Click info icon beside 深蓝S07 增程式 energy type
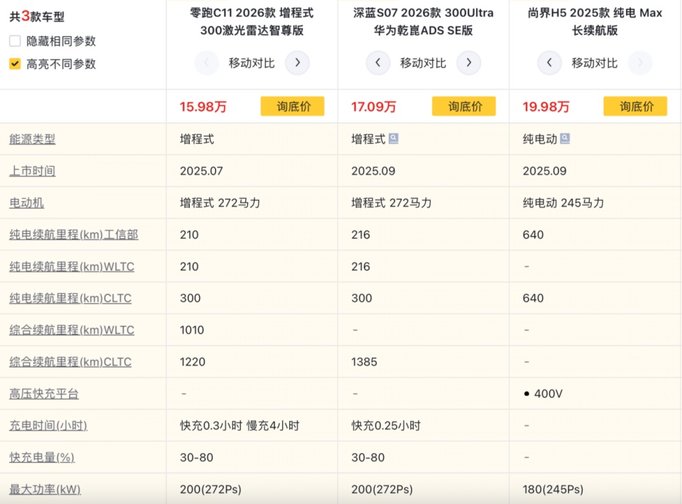The image size is (682, 504). 394,139
